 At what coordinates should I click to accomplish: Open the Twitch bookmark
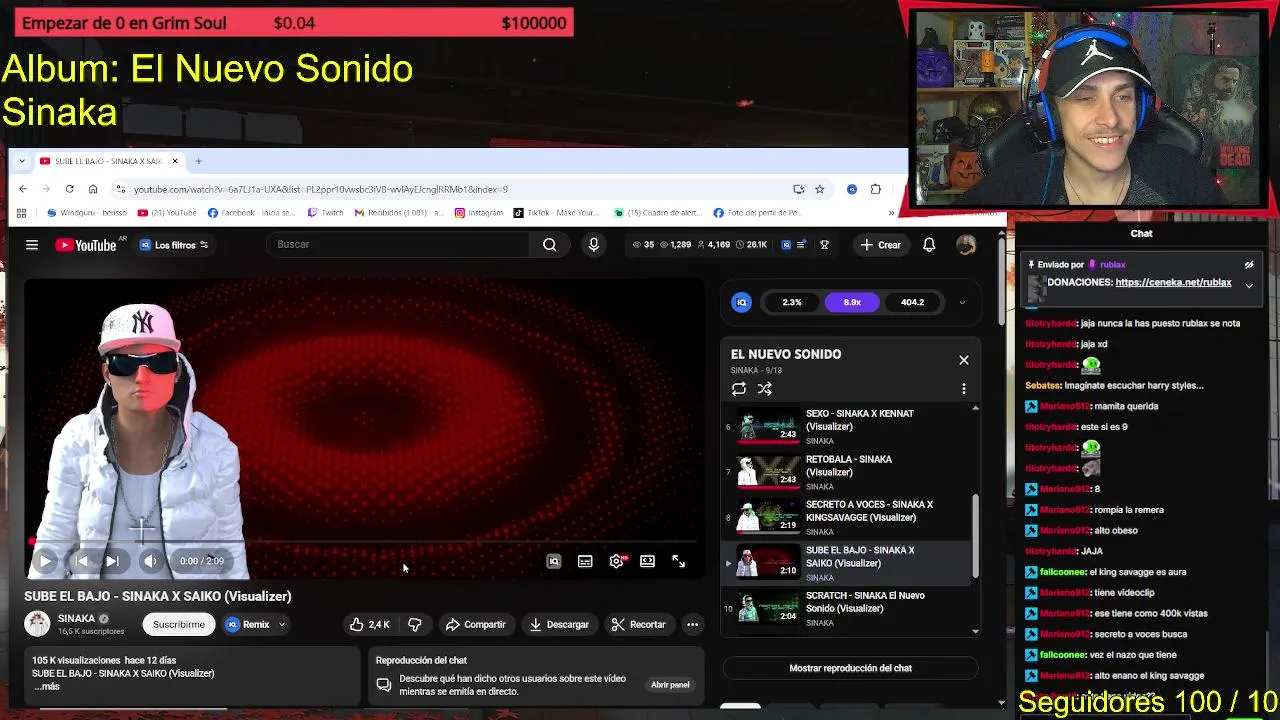click(x=326, y=213)
